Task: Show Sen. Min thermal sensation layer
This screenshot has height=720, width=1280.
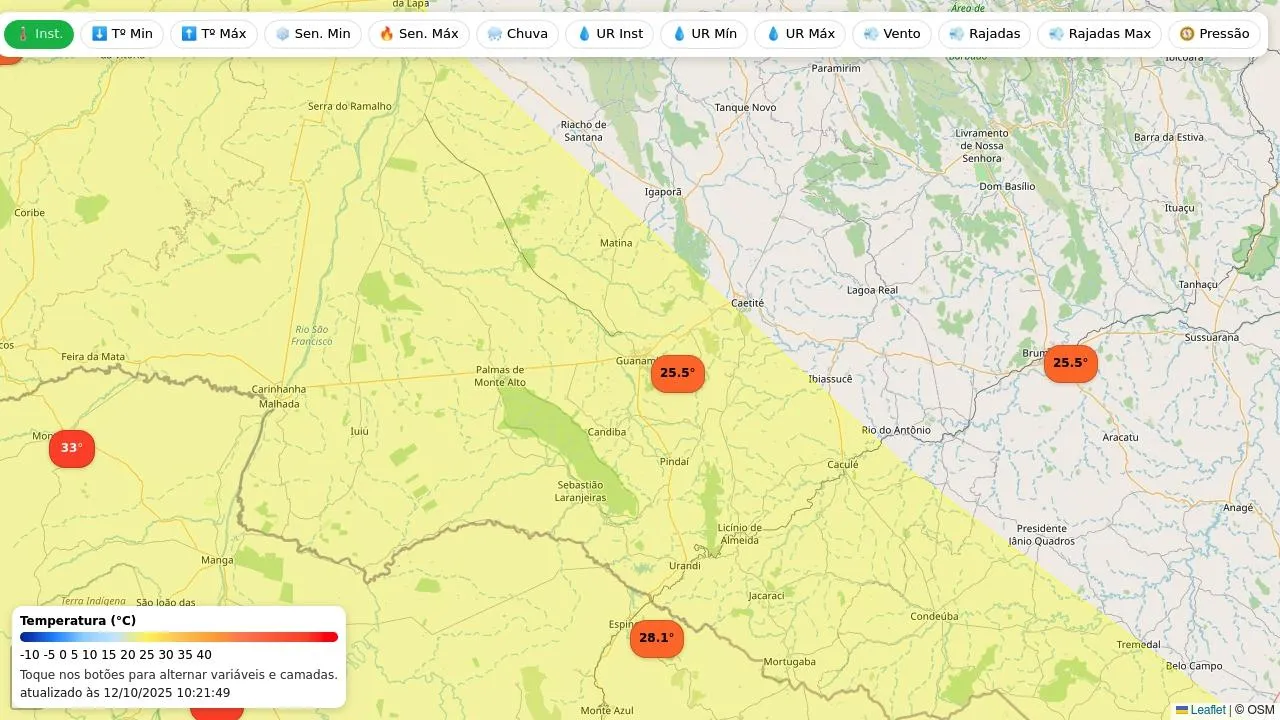Action: (x=313, y=34)
